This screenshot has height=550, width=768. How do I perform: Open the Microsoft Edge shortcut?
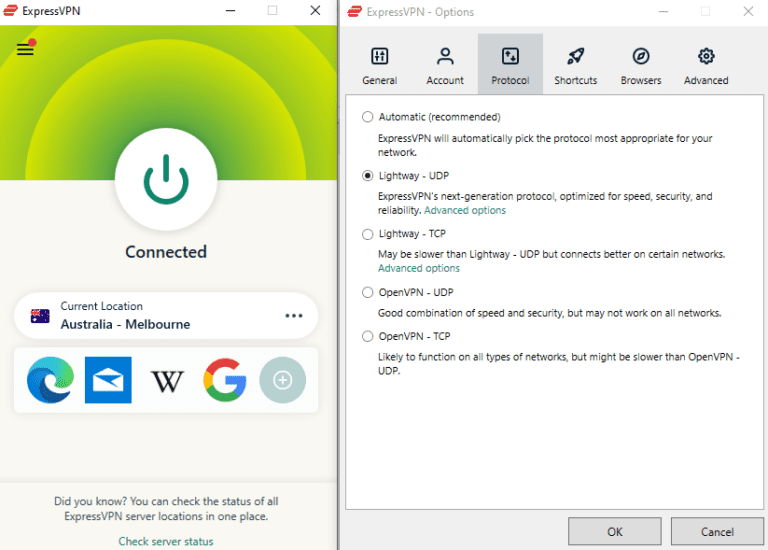[50, 380]
